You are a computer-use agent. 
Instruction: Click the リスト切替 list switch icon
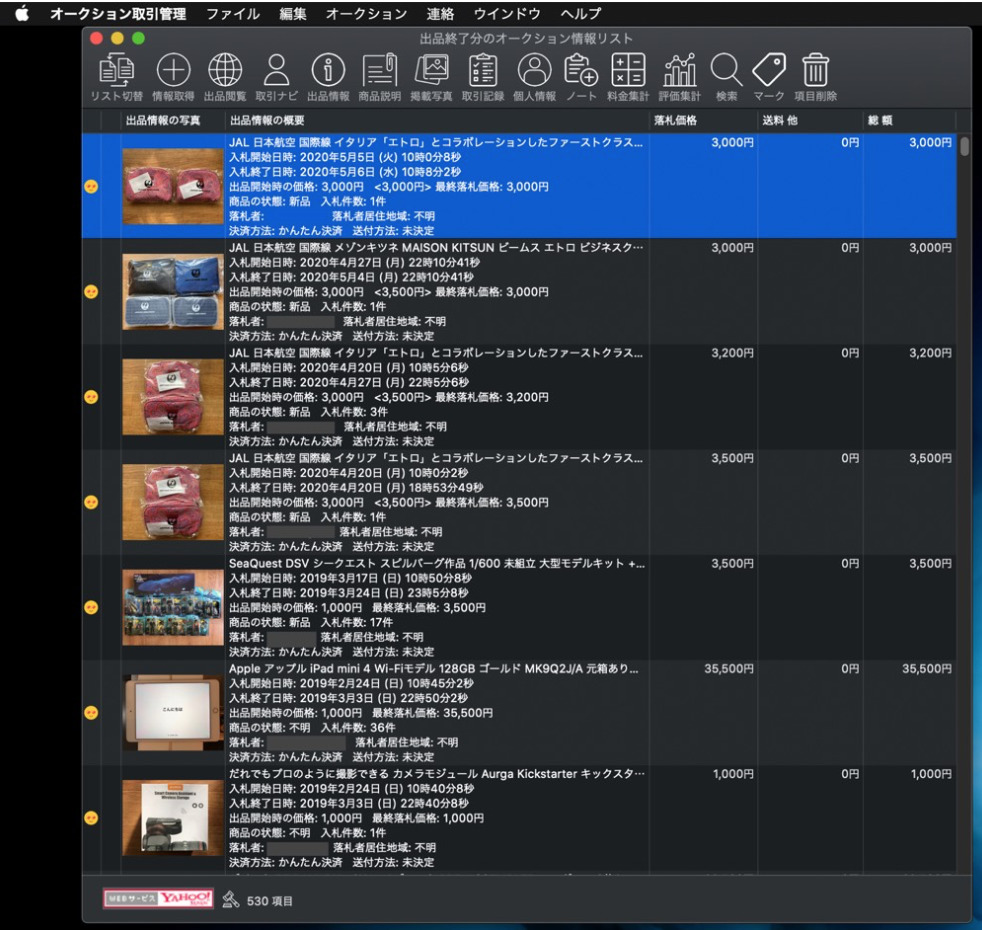tap(116, 70)
